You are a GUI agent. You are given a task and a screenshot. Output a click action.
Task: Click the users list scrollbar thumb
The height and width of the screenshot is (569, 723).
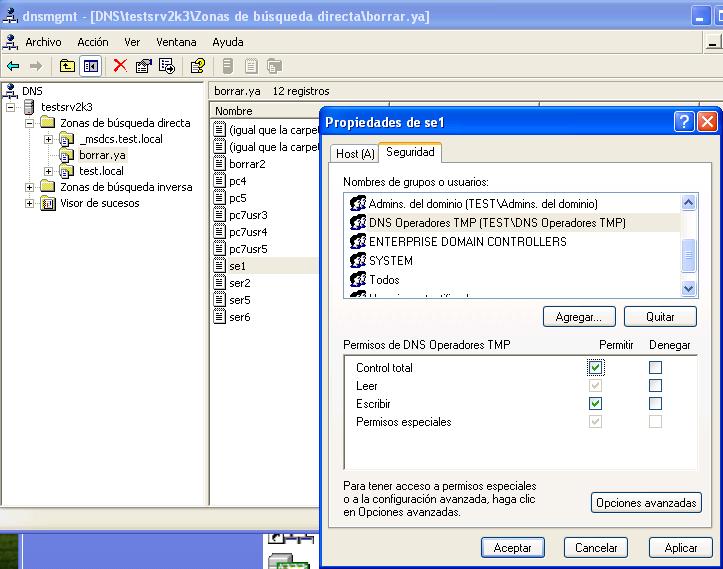coord(688,255)
